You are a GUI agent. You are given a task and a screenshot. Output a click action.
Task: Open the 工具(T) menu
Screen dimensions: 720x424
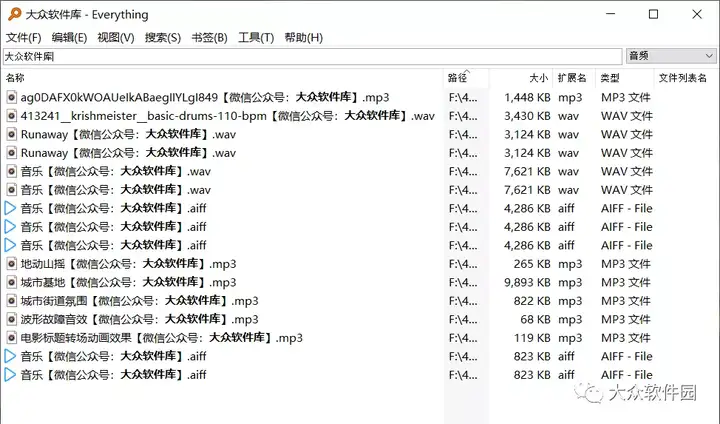[256, 38]
